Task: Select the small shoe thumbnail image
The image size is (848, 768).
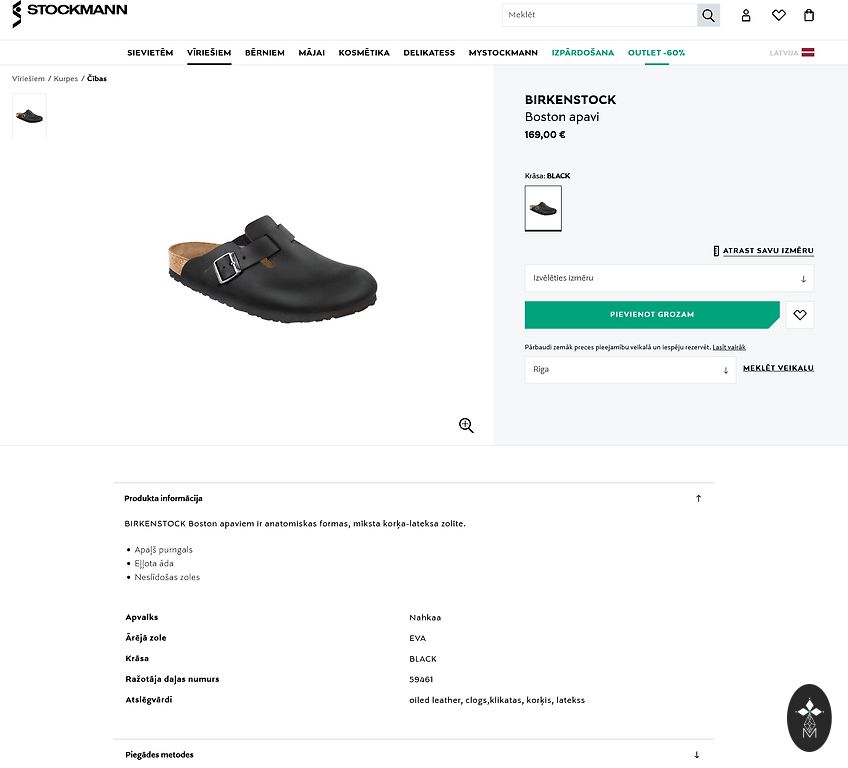Action: coord(29,115)
